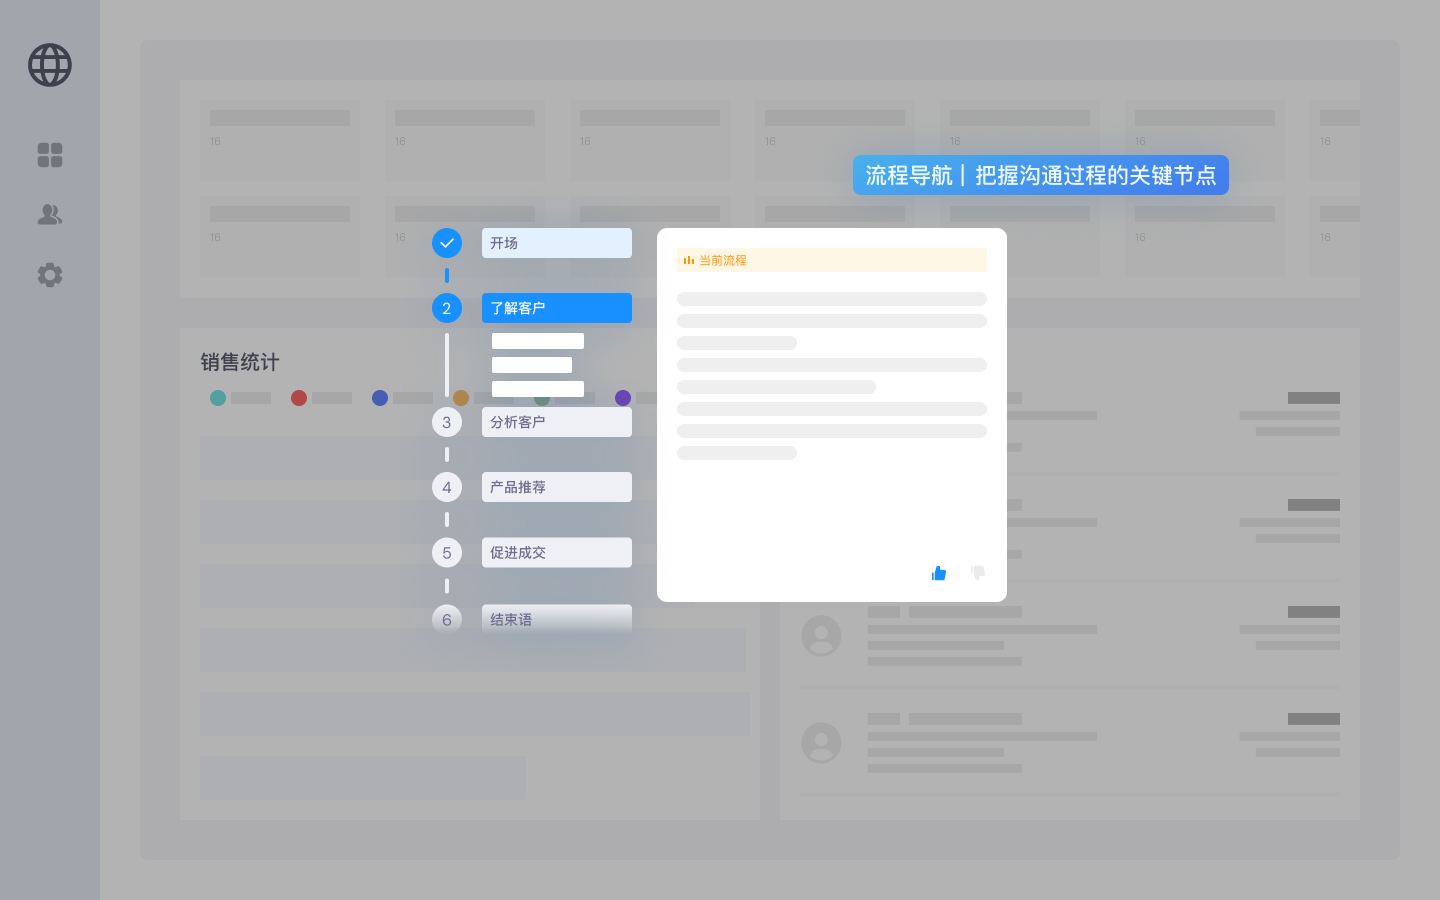Click the purple legend dot under 销售统计
Viewport: 1440px width, 900px height.
click(623, 398)
